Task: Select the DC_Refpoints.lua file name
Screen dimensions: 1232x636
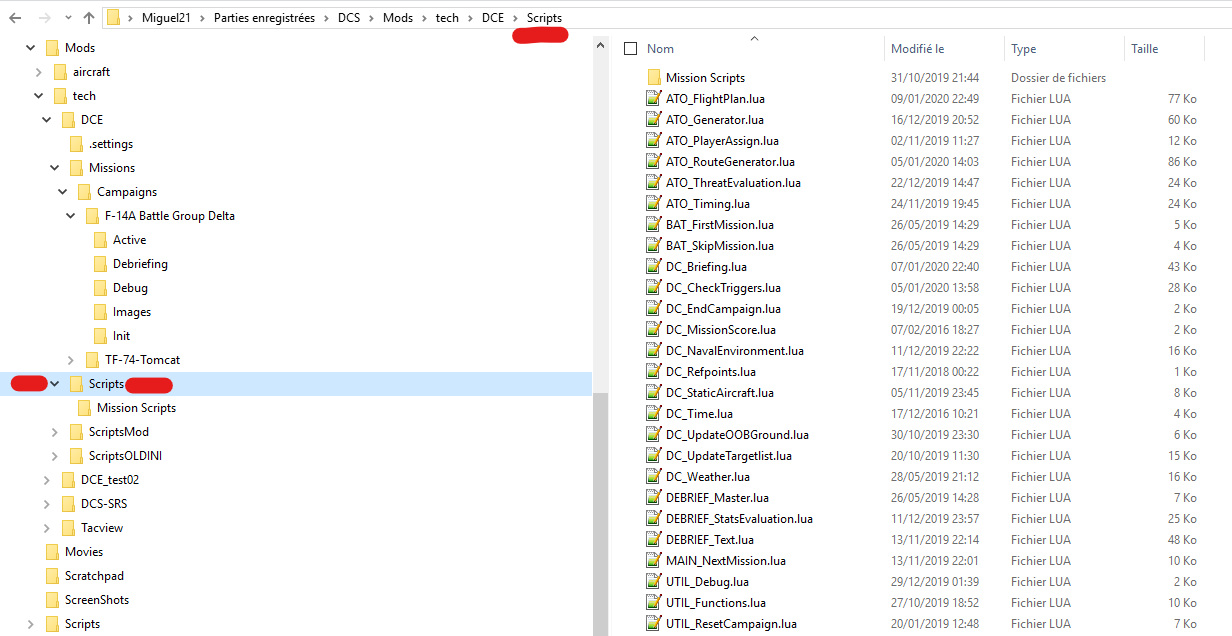Action: click(x=711, y=372)
